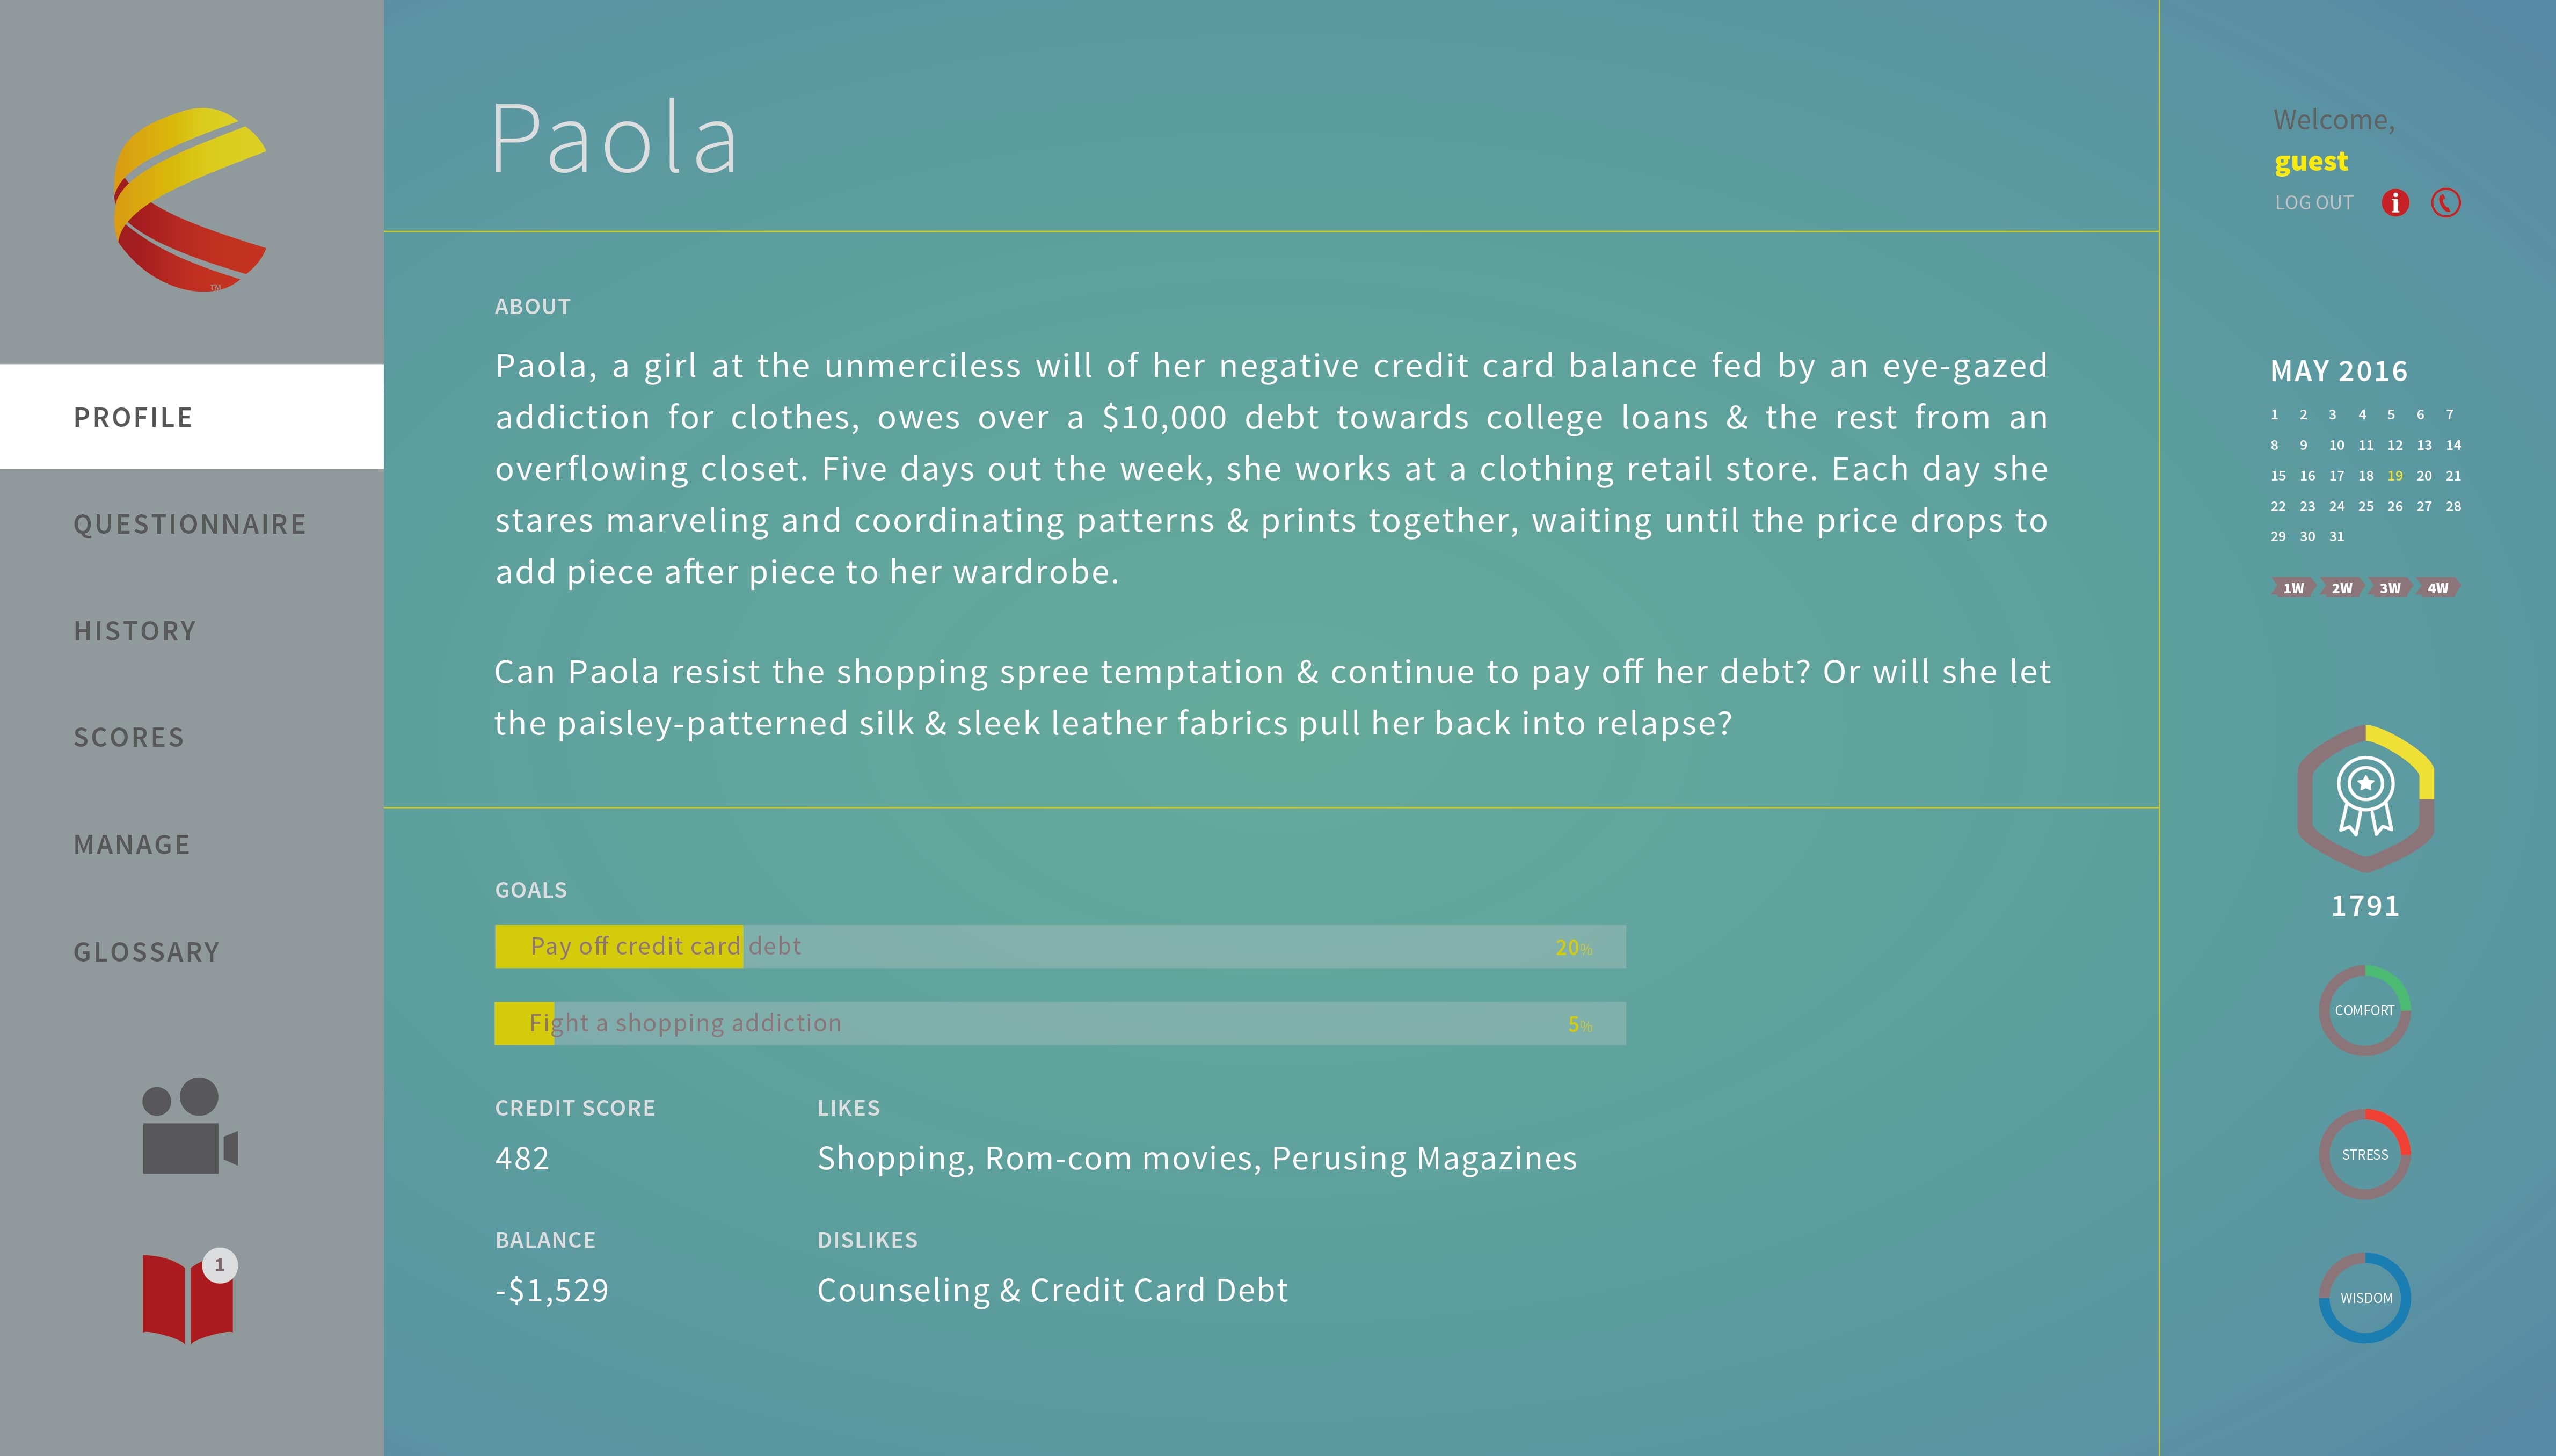Open the Scores menu item
2556x1456 pixels.
(x=129, y=738)
